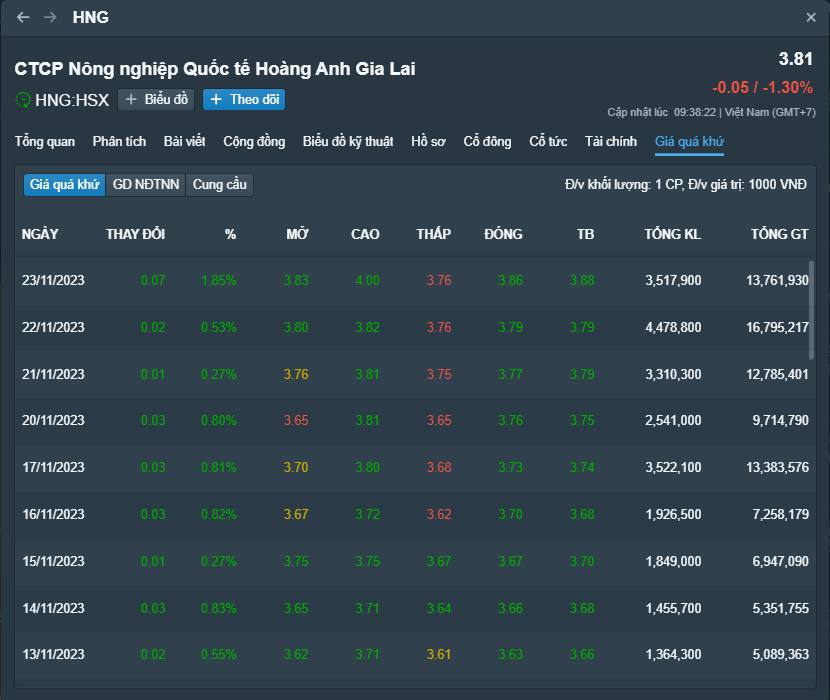Click total value 5,089,363
The image size is (830, 700).
click(x=780, y=654)
